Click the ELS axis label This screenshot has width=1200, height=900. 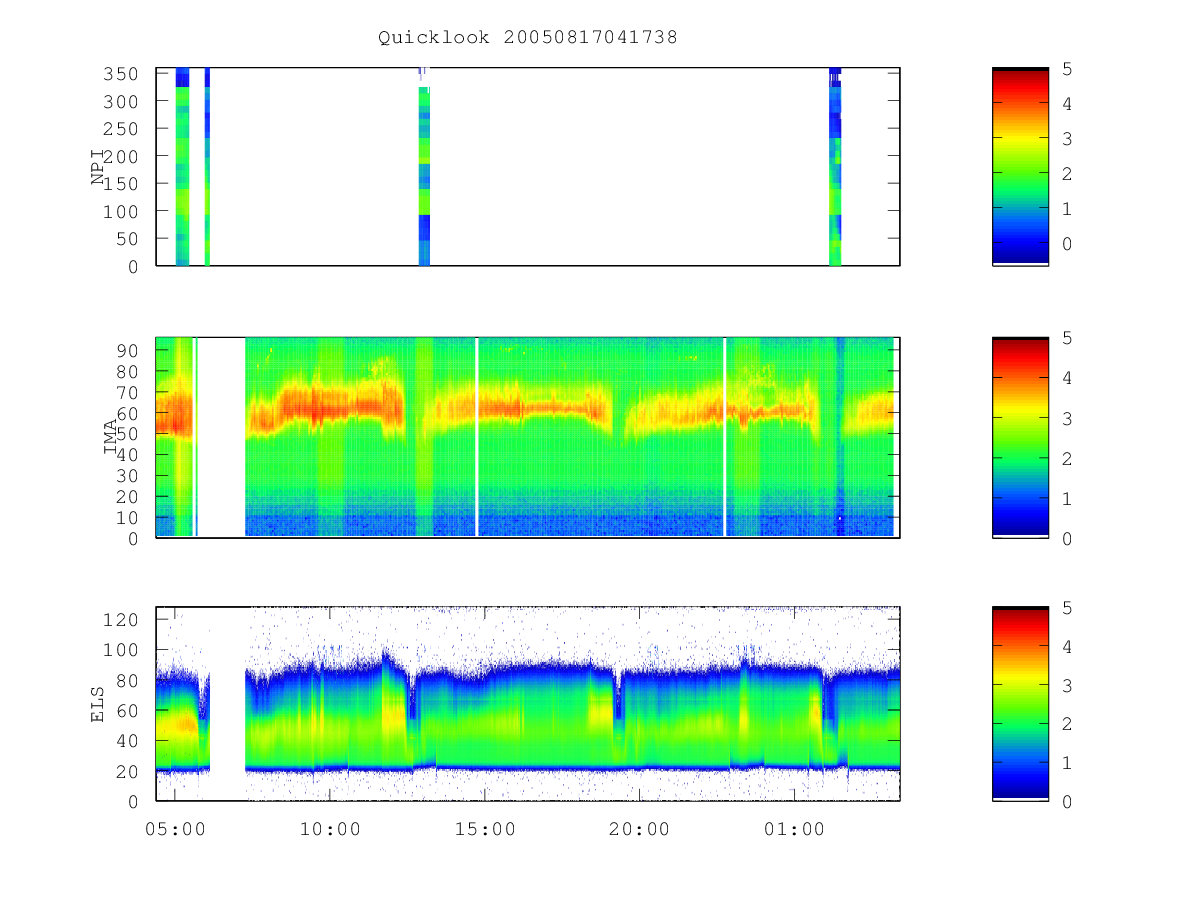click(99, 704)
